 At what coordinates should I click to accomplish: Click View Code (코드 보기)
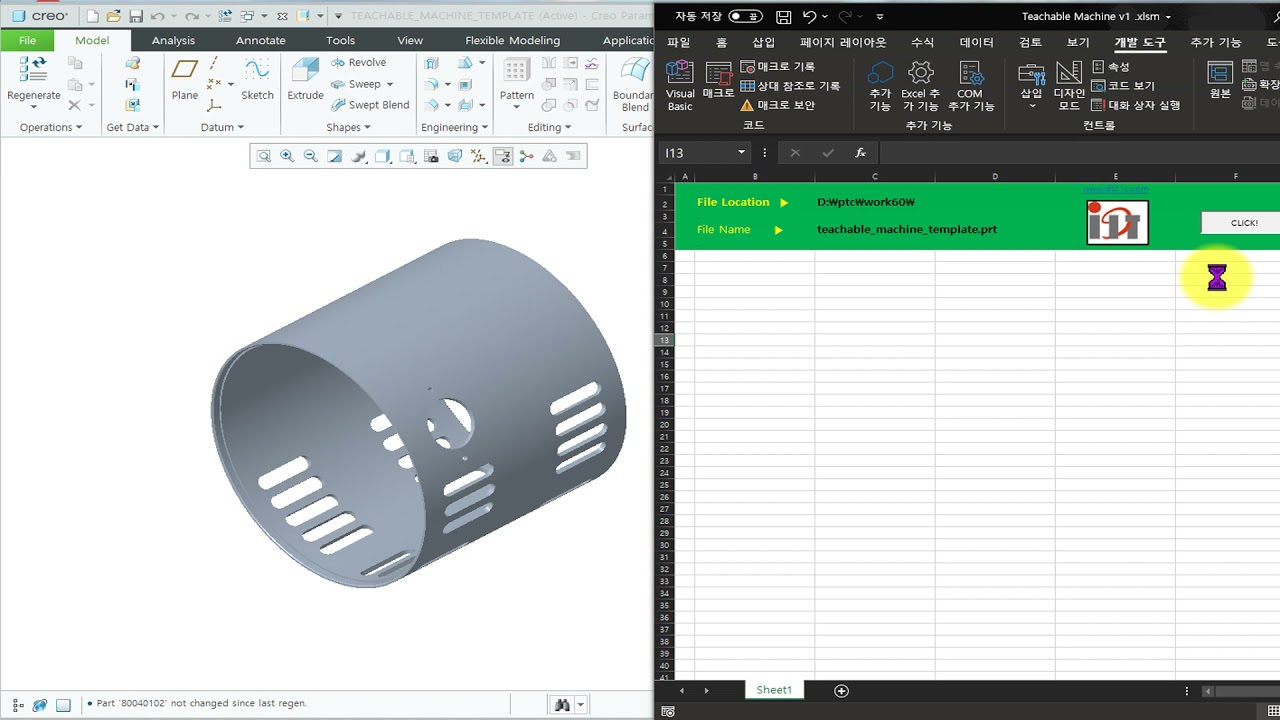(x=1123, y=86)
